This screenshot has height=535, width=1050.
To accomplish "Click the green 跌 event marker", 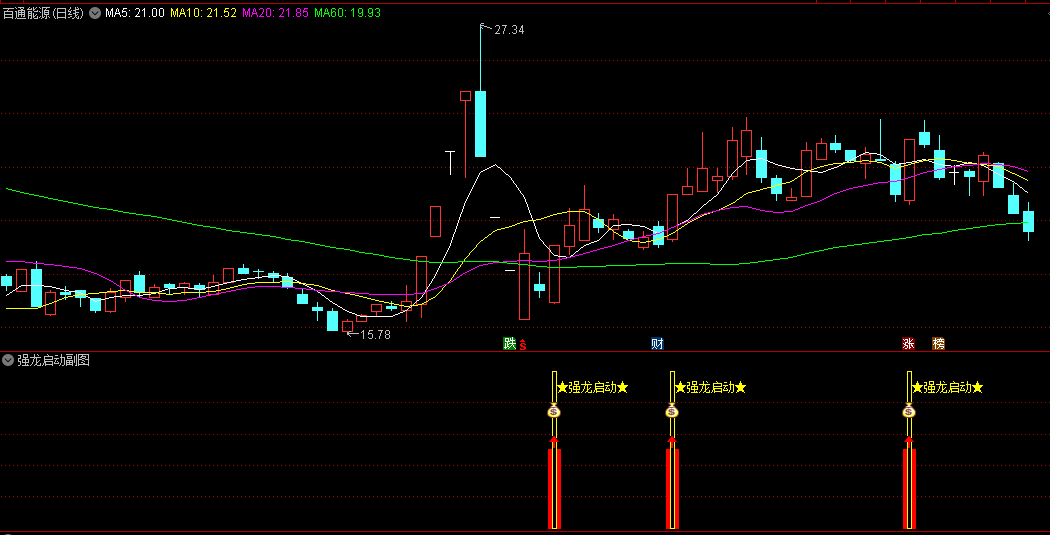I will [x=510, y=343].
